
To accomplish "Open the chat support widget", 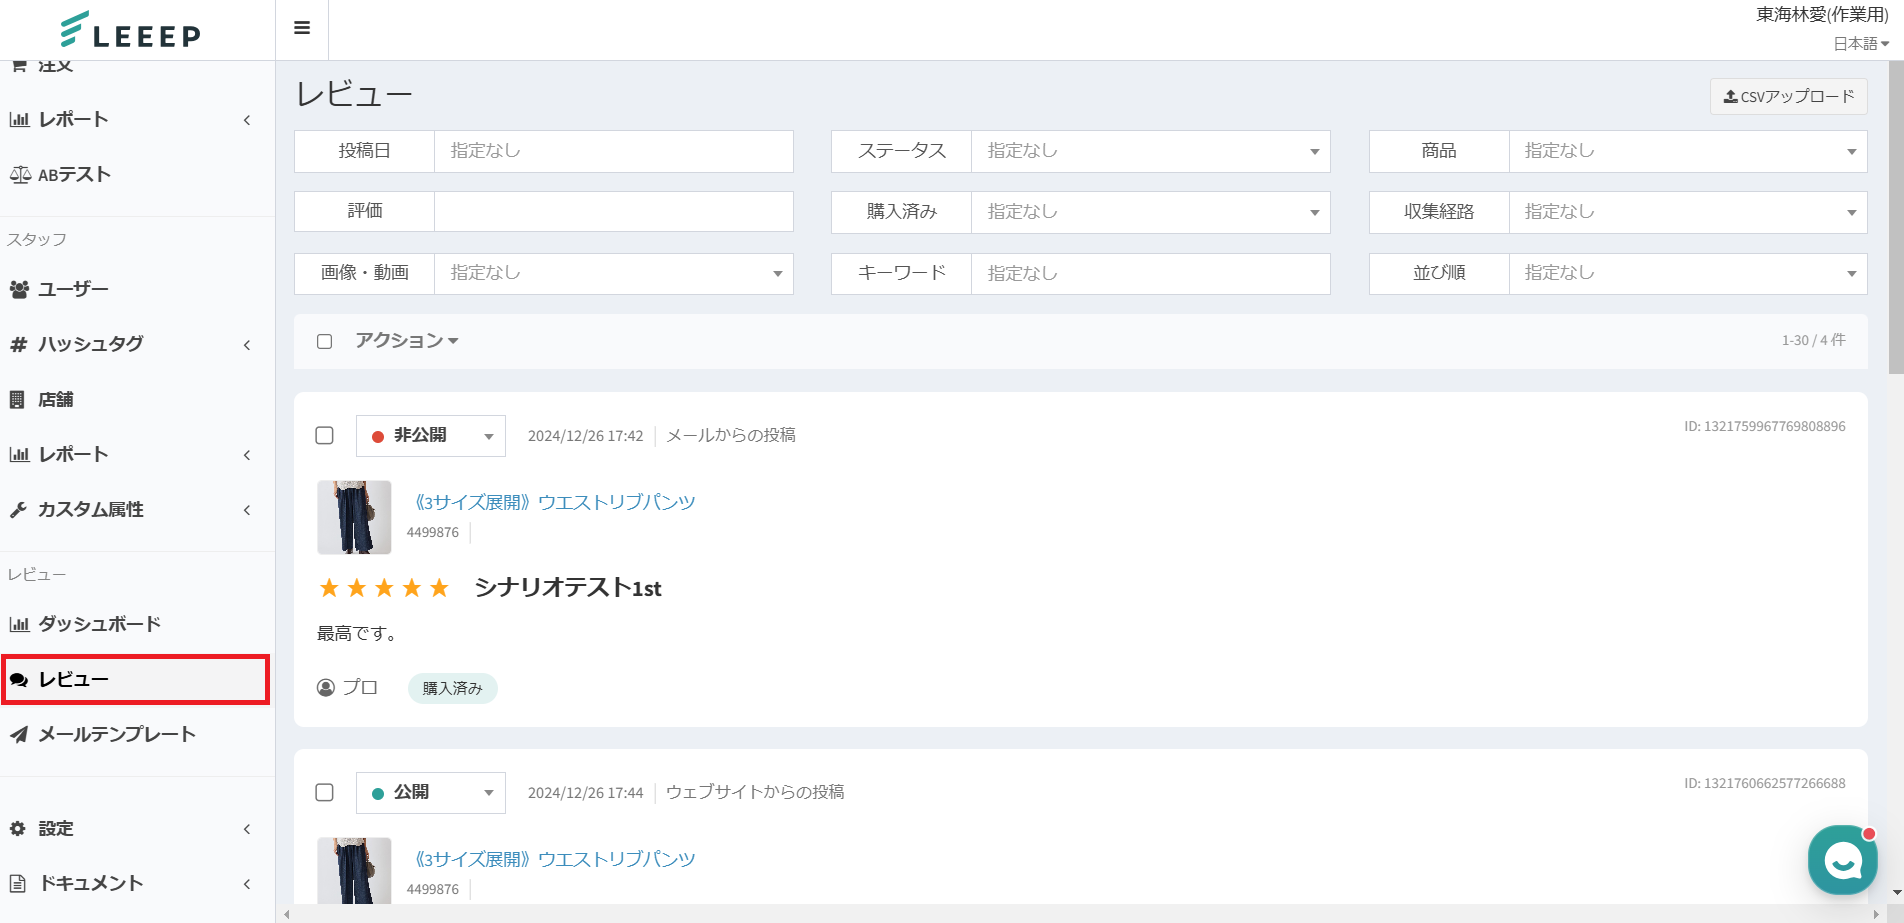I will point(1842,860).
